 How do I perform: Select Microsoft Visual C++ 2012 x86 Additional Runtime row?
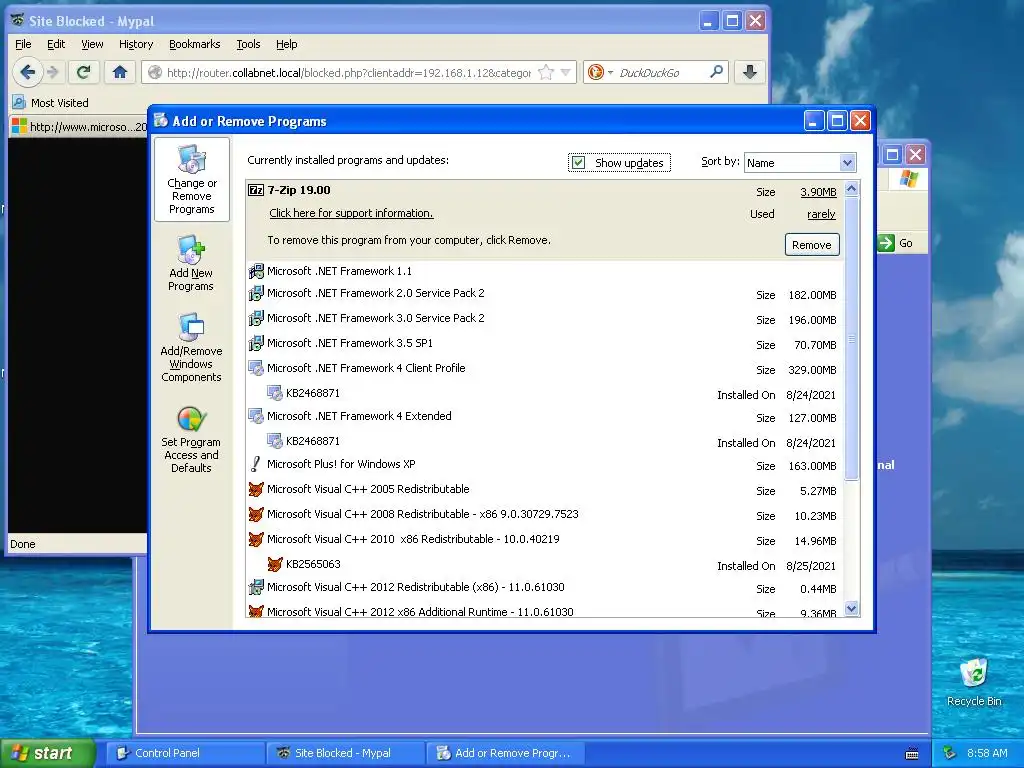click(545, 611)
